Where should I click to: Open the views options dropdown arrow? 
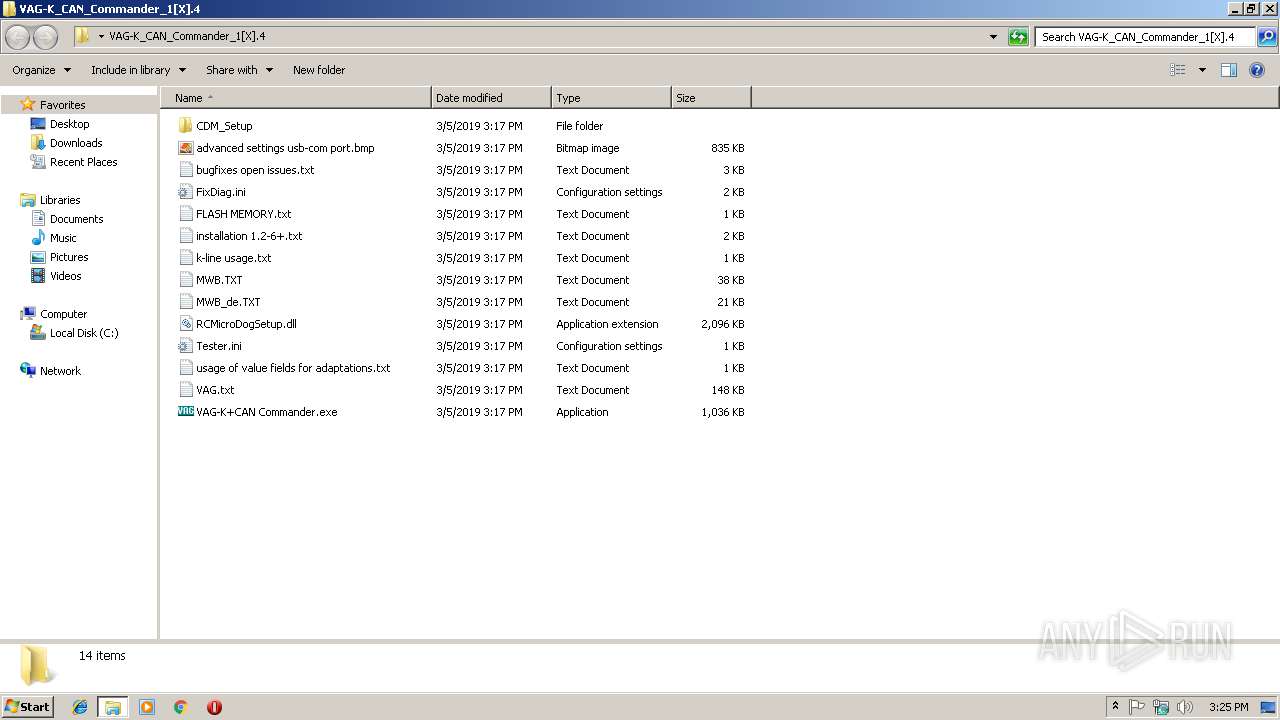point(1202,70)
